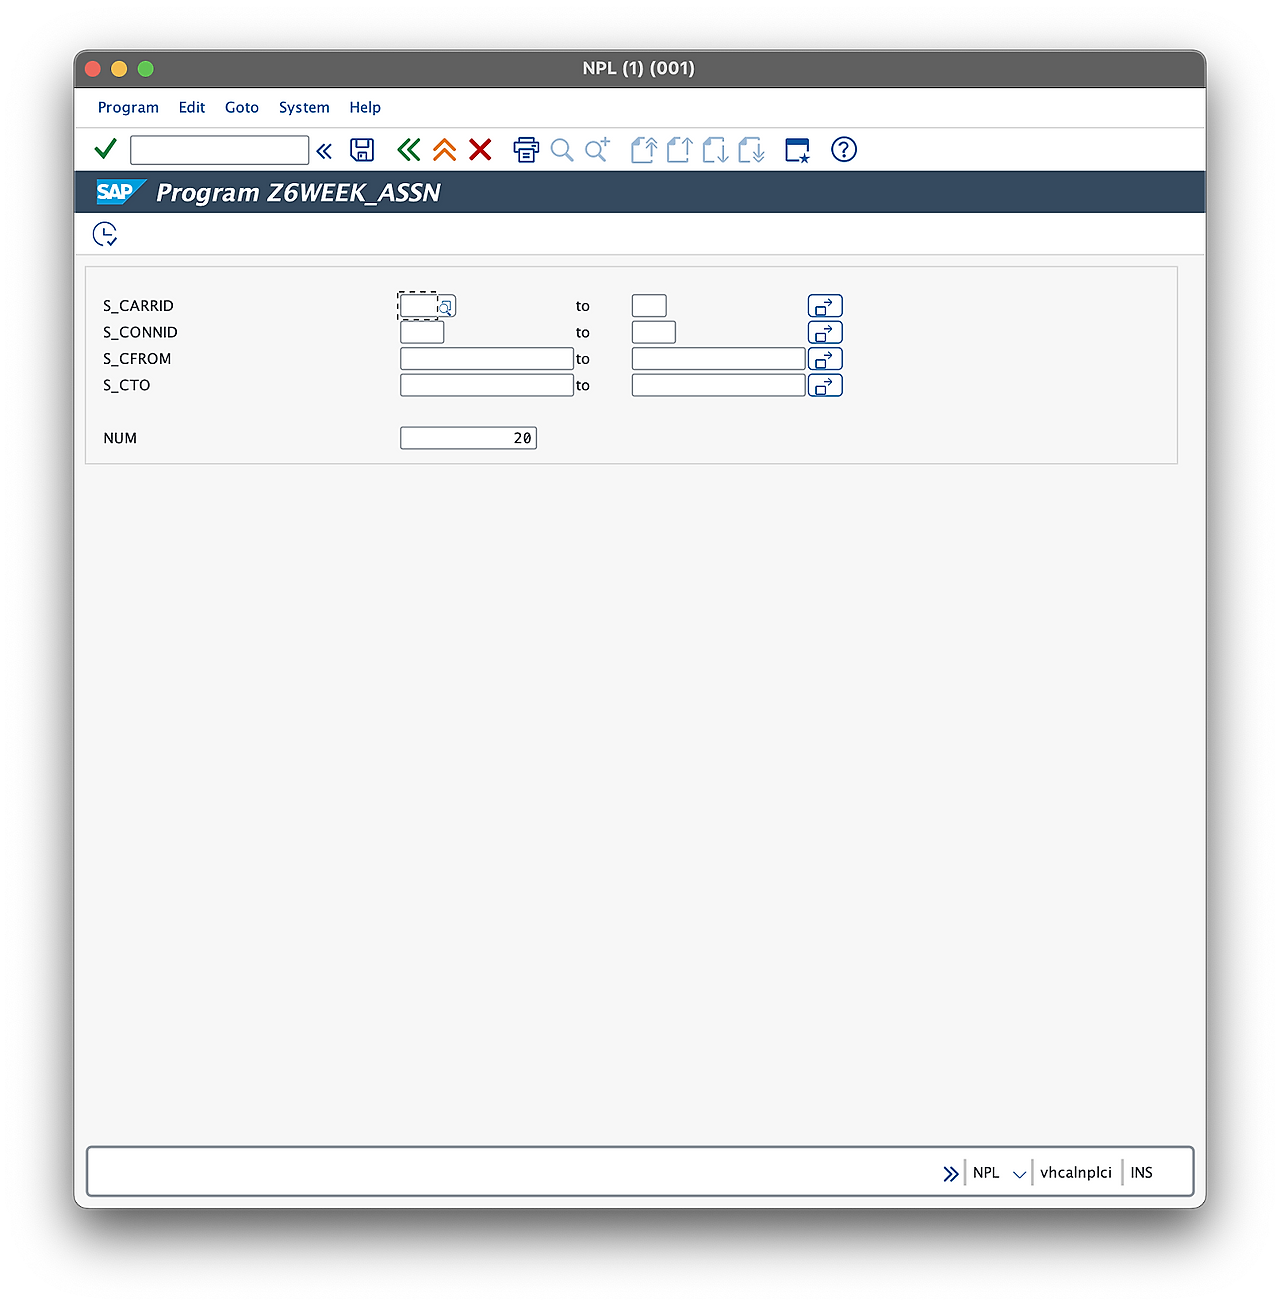This screenshot has width=1280, height=1306.
Task: Open the System menu
Action: (304, 107)
